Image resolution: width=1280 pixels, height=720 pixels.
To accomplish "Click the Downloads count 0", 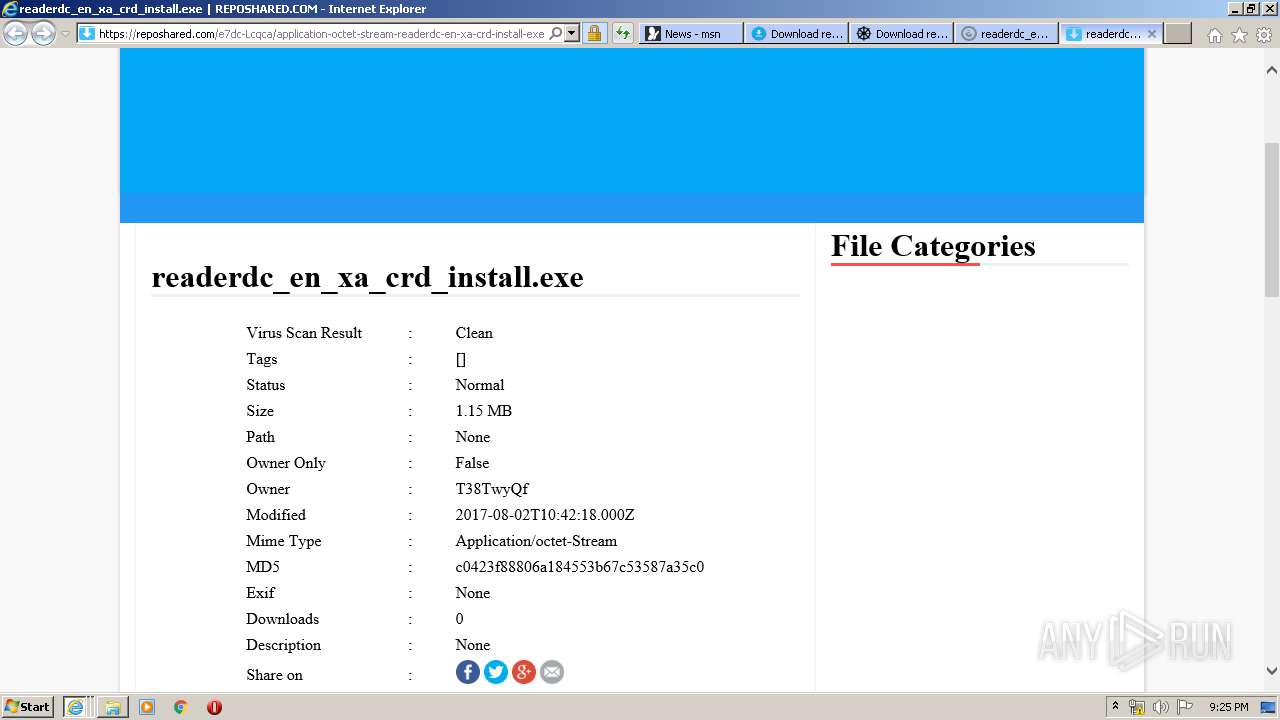I will 459,619.
